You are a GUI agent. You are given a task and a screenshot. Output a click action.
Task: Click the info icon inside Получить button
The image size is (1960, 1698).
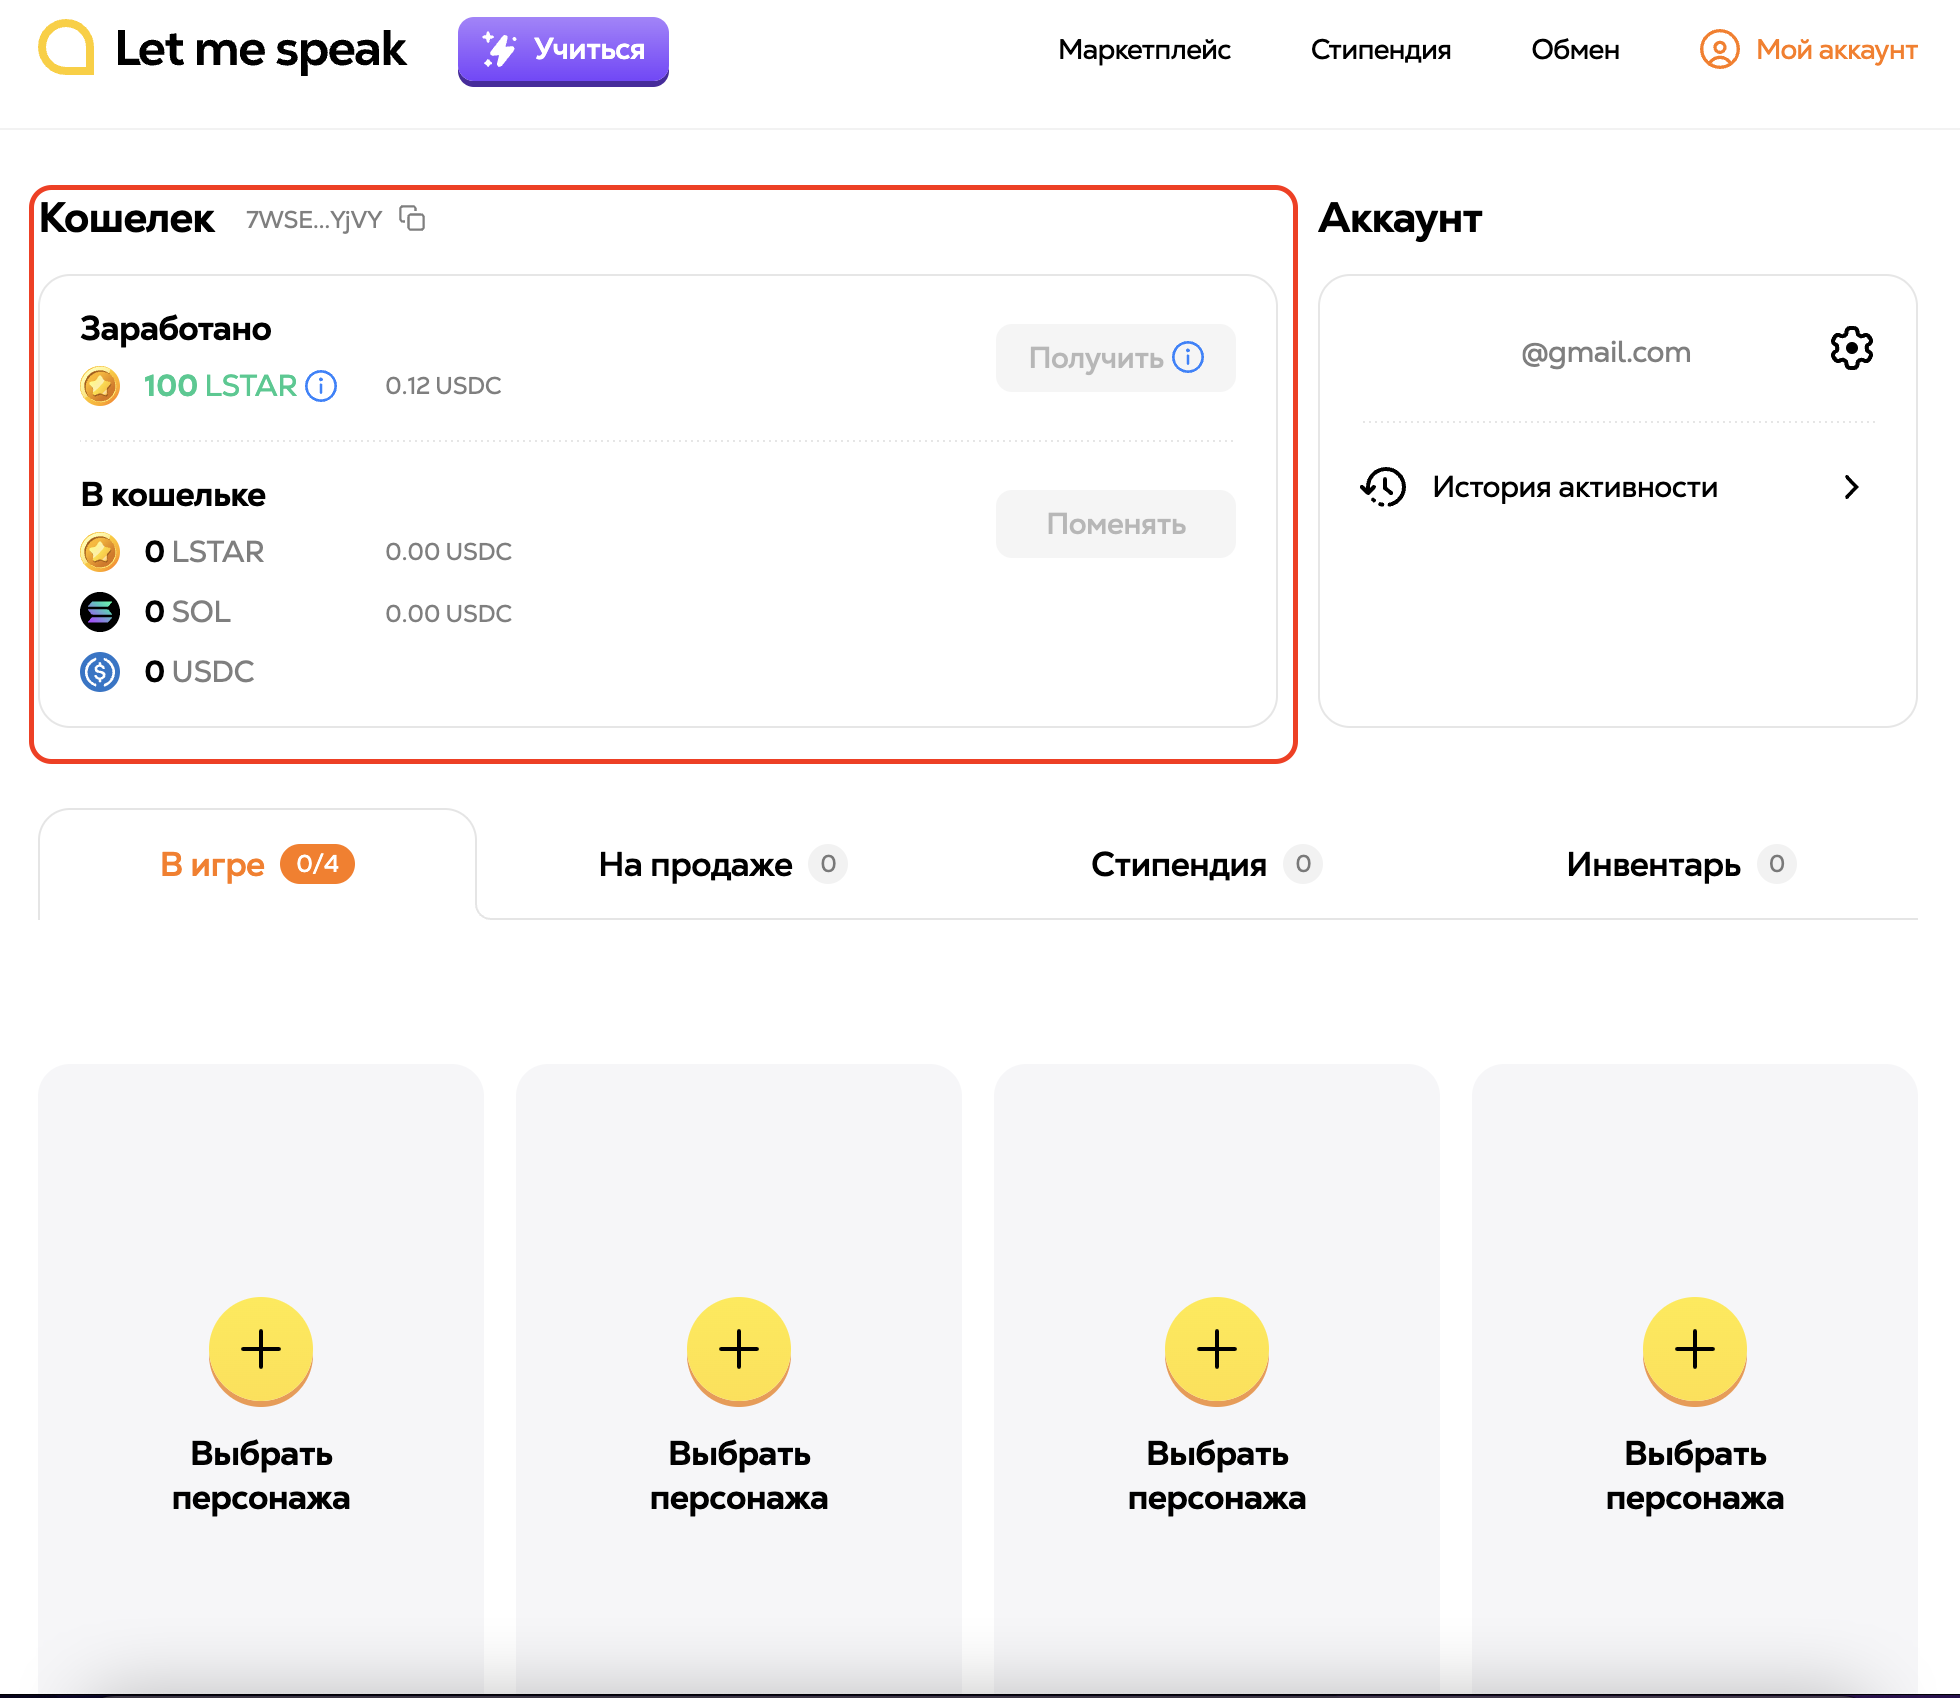(x=1188, y=357)
